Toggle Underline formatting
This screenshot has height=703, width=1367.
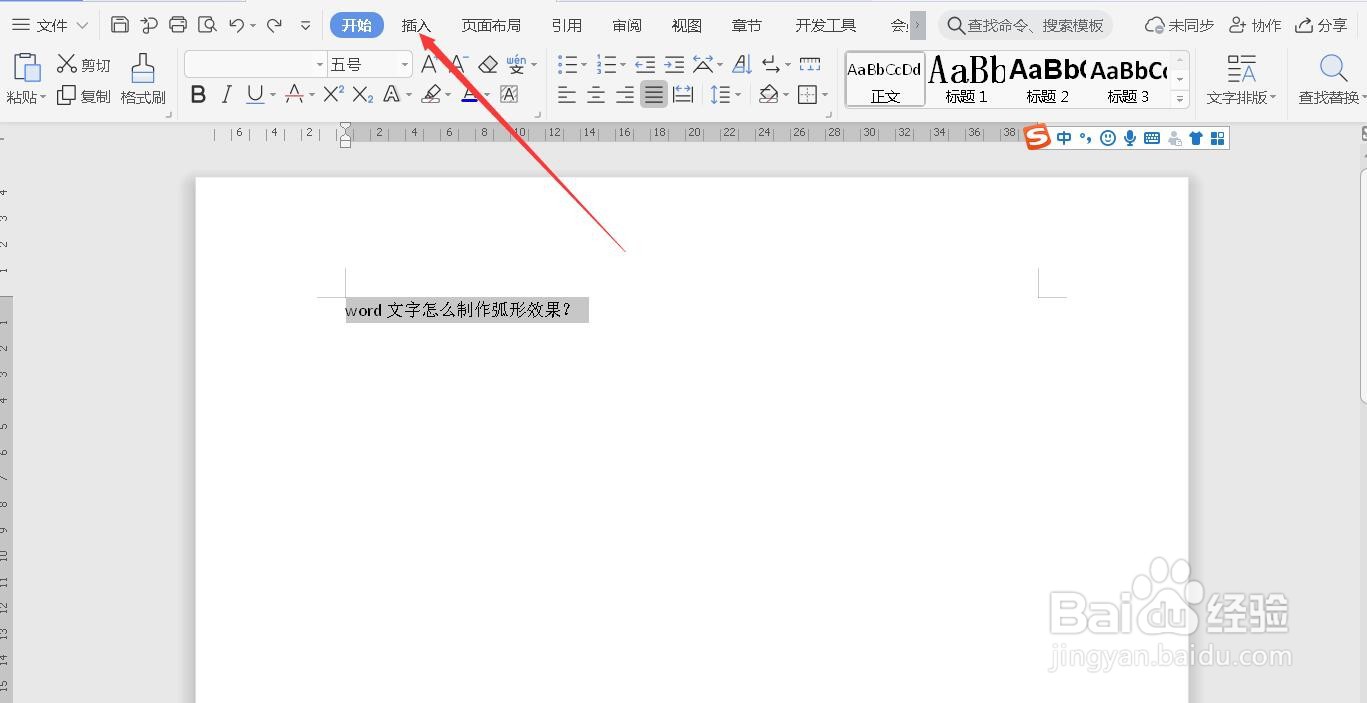[x=255, y=95]
